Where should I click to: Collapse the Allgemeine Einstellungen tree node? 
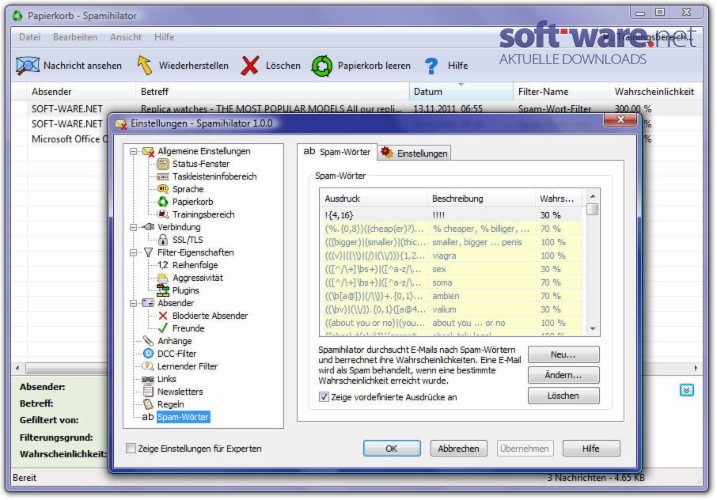[133, 151]
